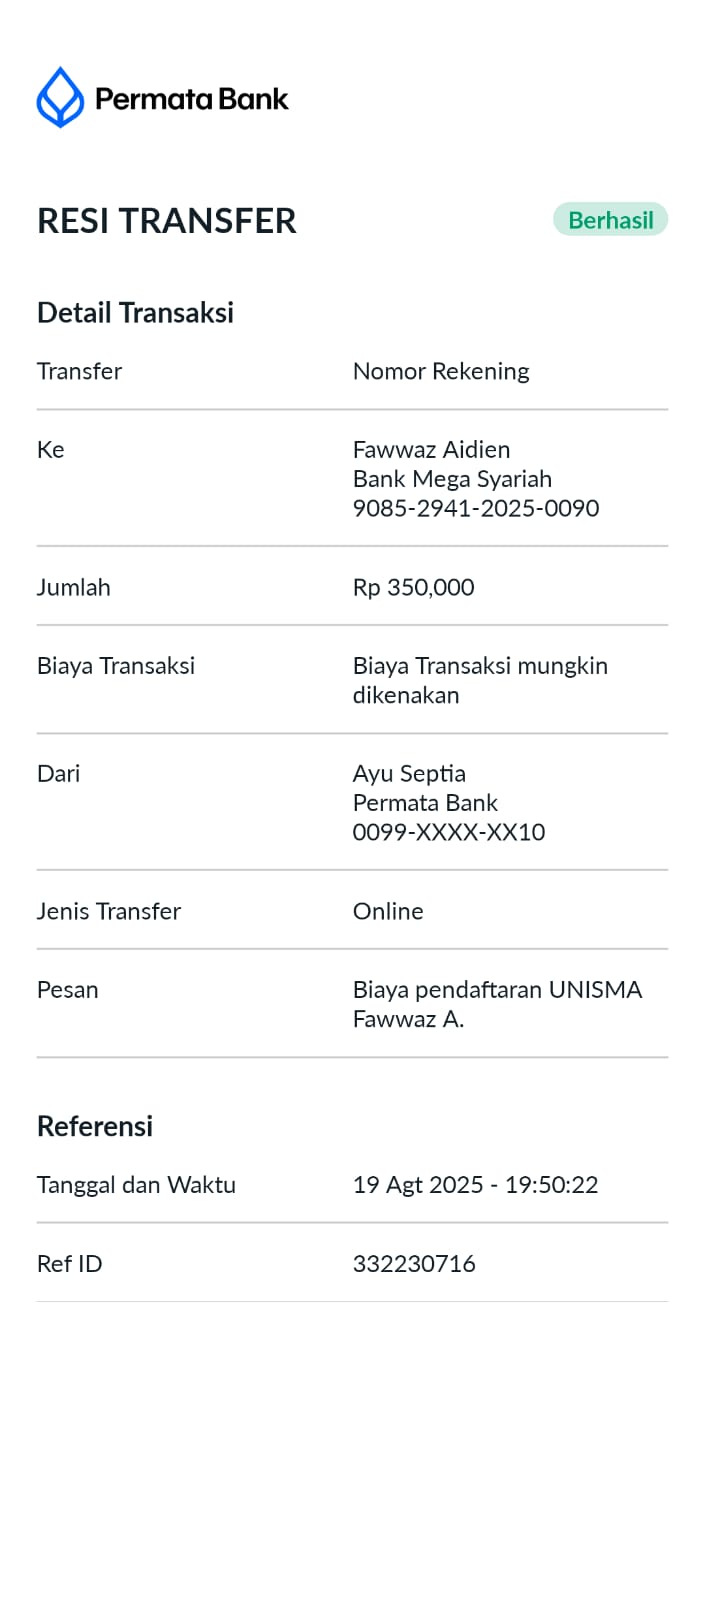This screenshot has height=1600, width=705.
Task: Click masked account number 0099-XXXX-XX10
Action: [449, 832]
